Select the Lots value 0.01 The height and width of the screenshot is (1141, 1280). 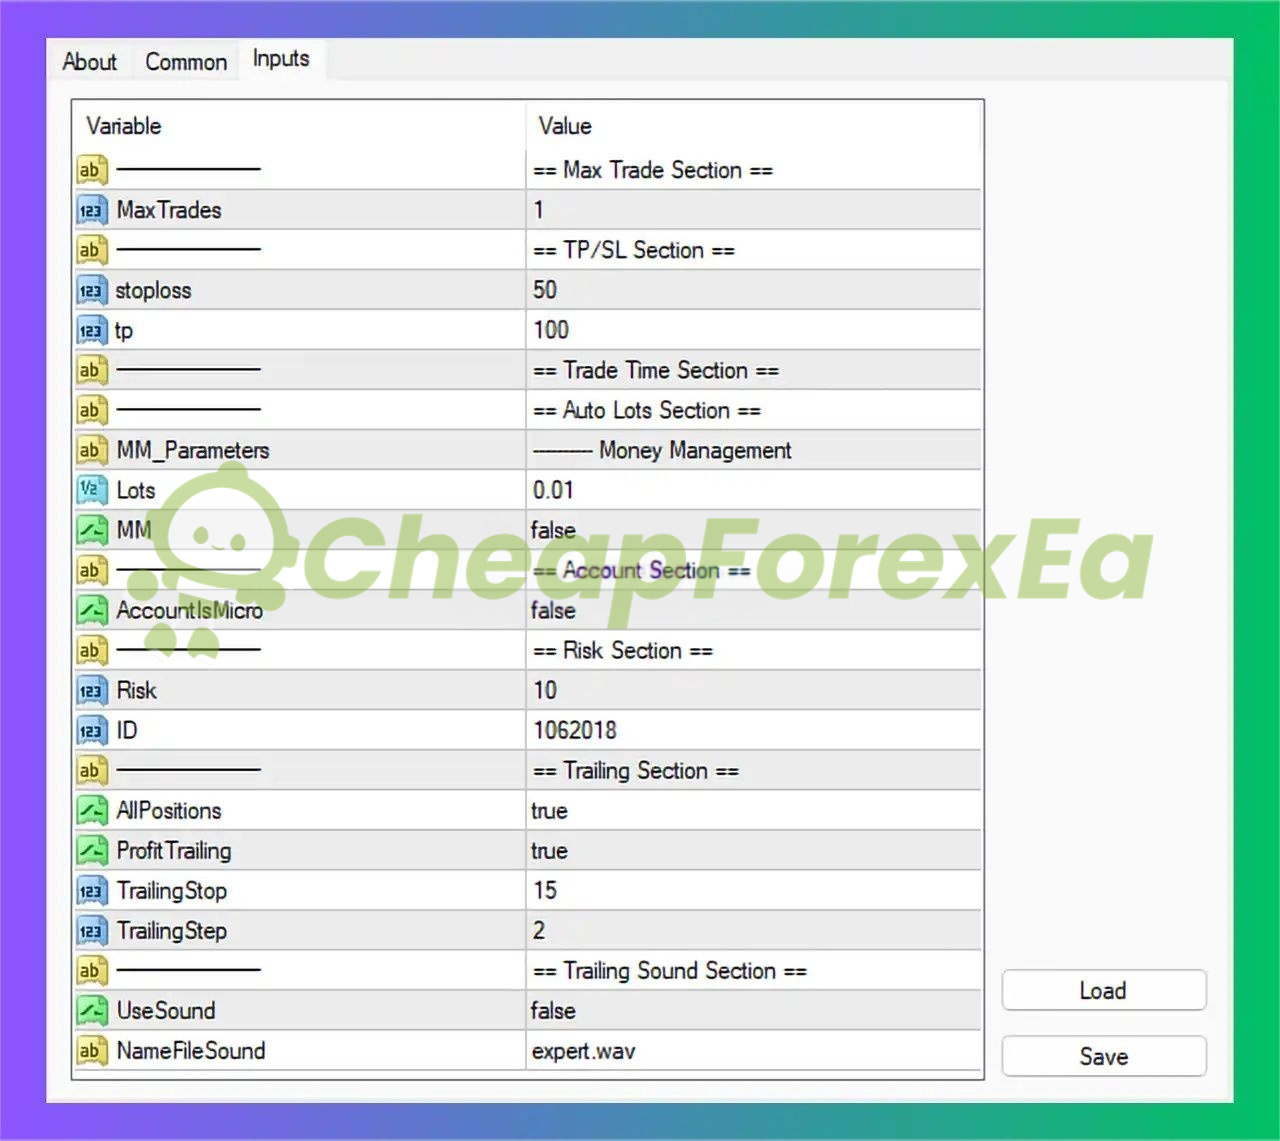click(553, 490)
